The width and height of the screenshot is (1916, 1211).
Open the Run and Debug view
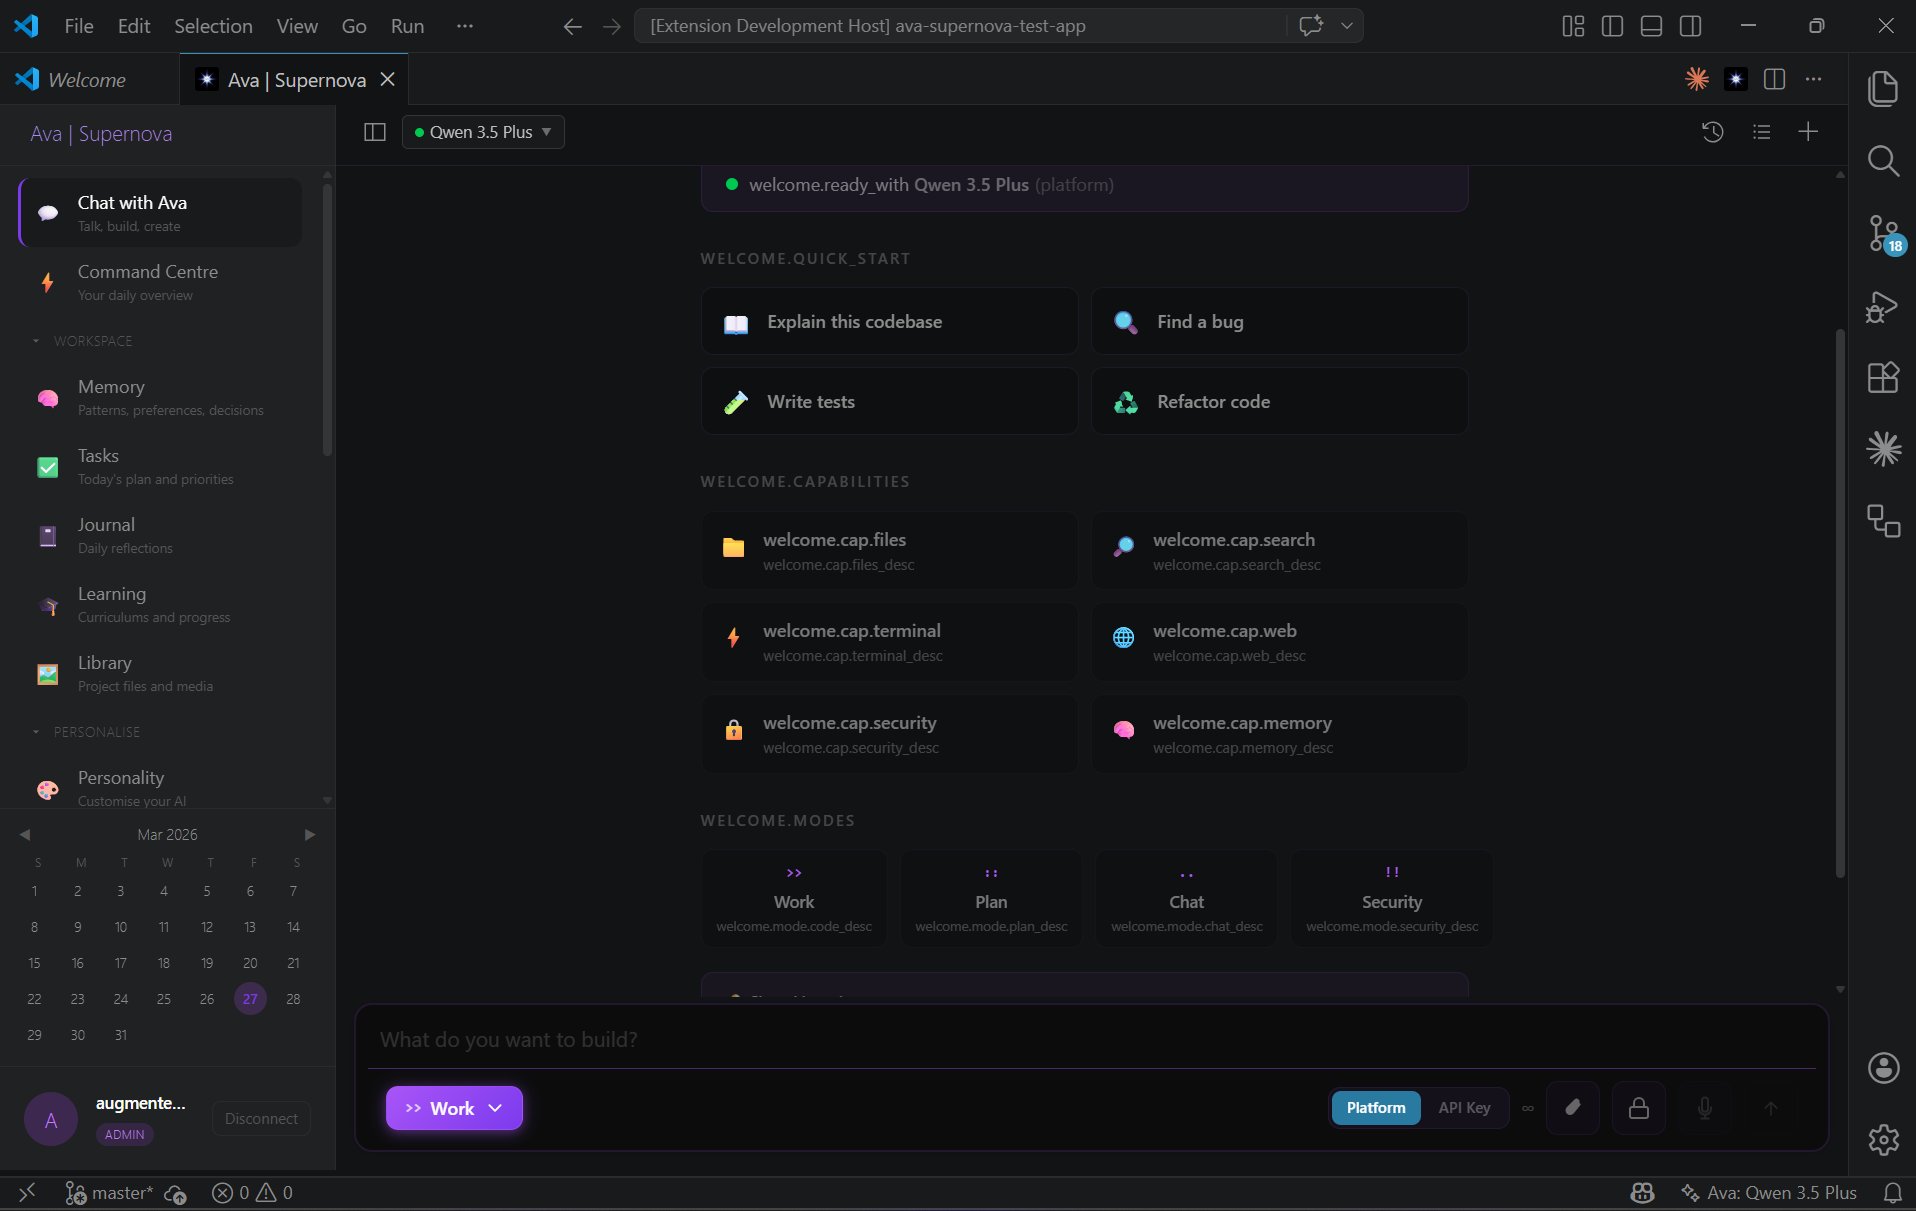tap(1883, 306)
